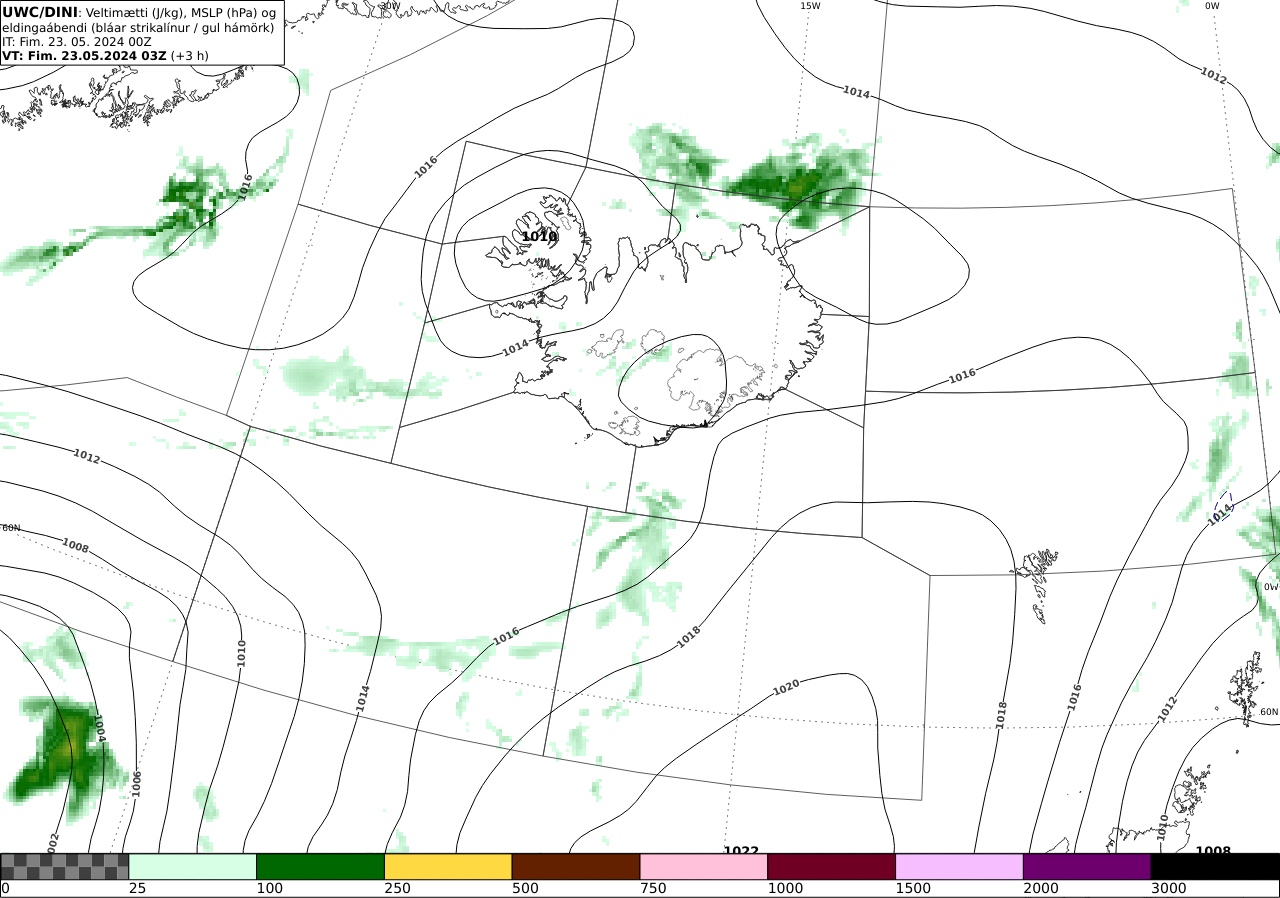This screenshot has width=1280, height=898.
Task: Click the 1002 isobar label
Action: coord(53,842)
